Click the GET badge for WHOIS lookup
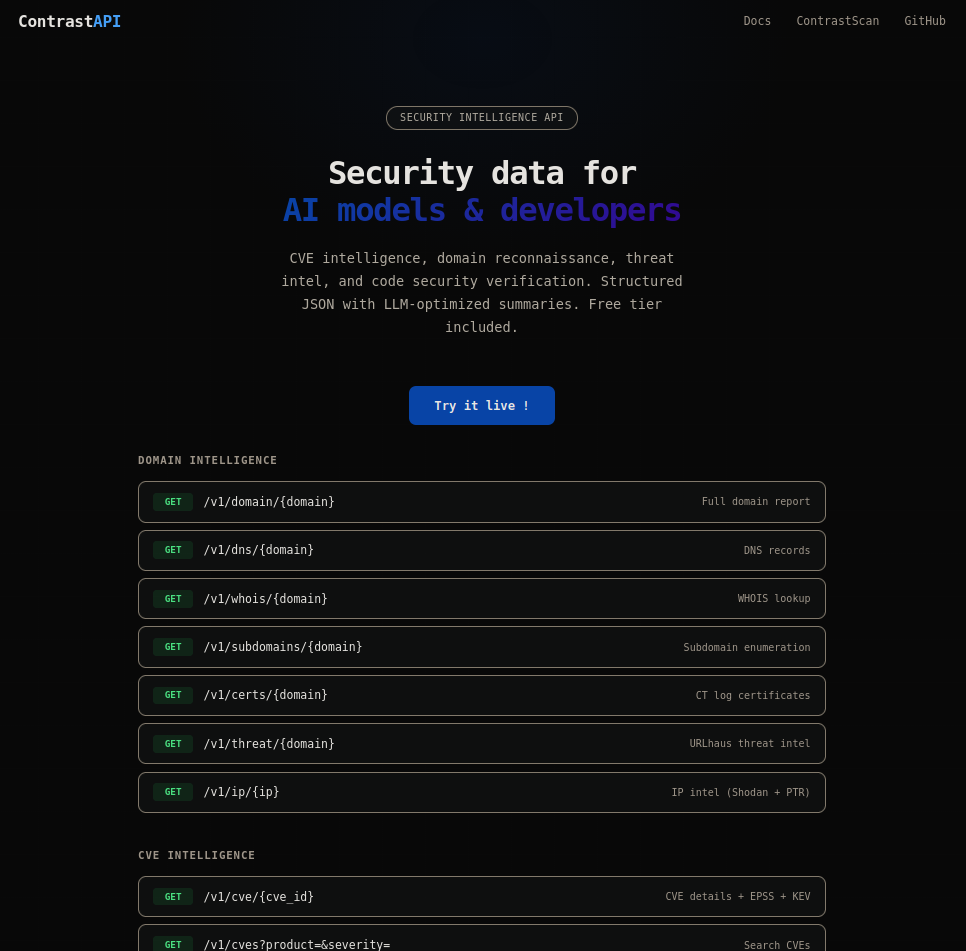The image size is (966, 951). click(173, 599)
